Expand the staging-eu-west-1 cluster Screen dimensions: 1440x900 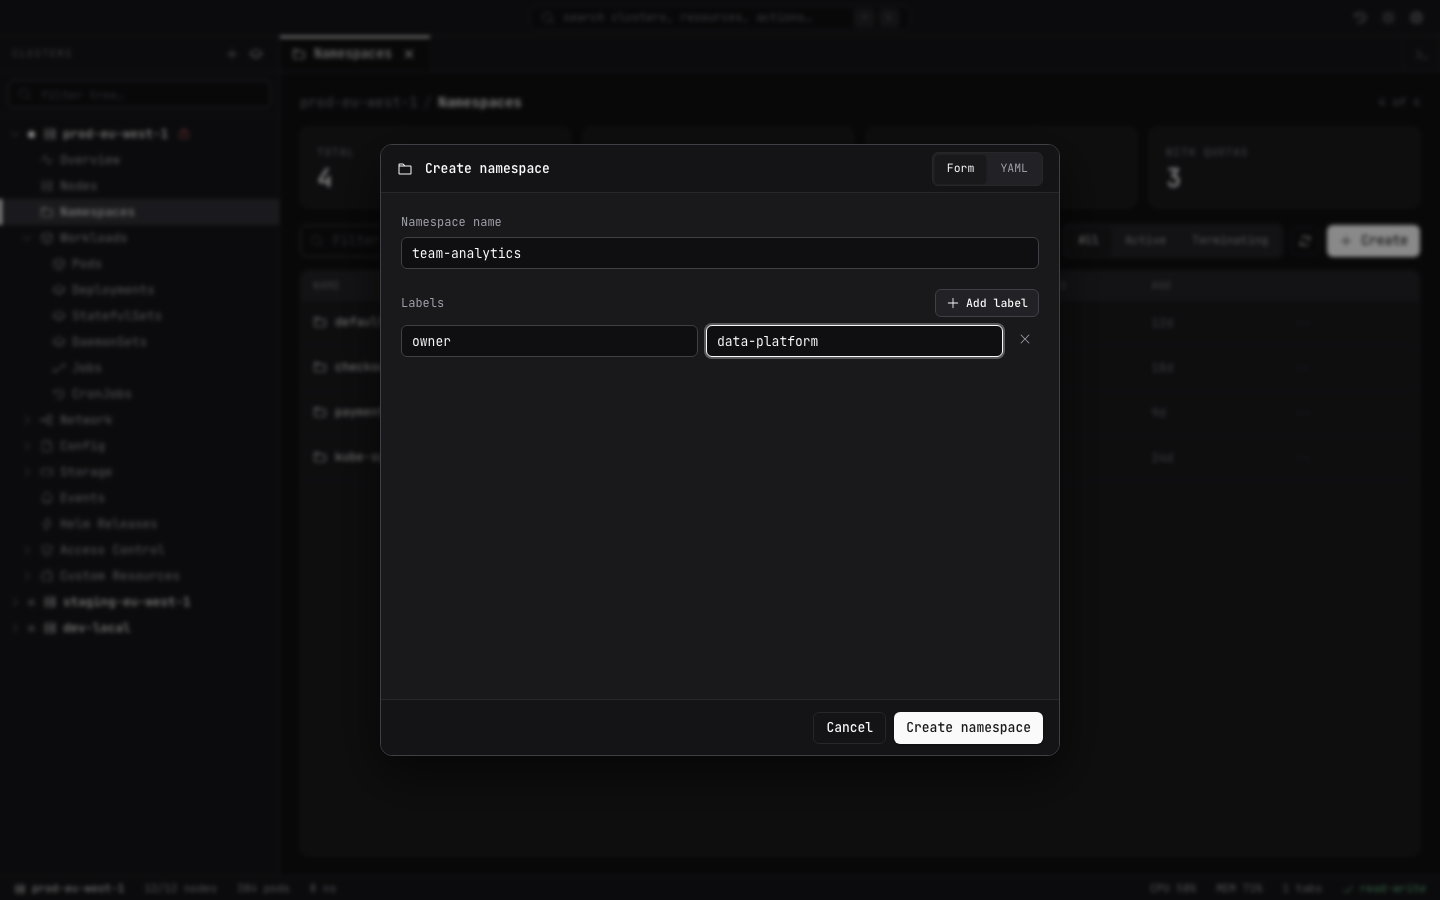click(16, 602)
